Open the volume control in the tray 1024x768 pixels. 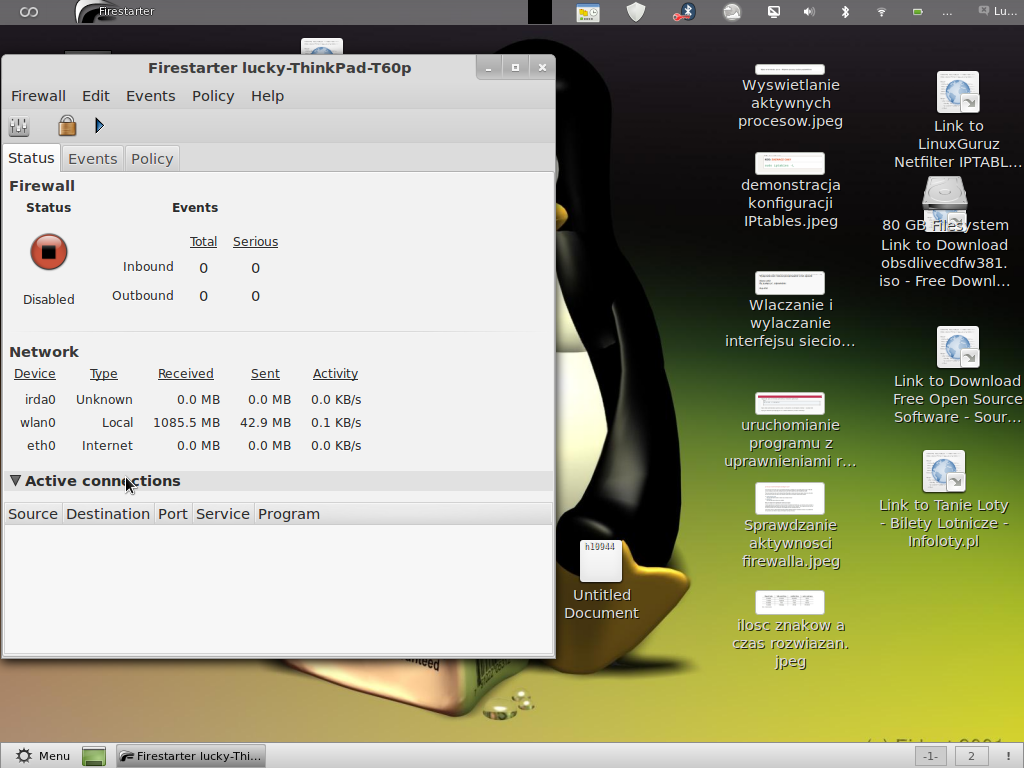[x=809, y=12]
